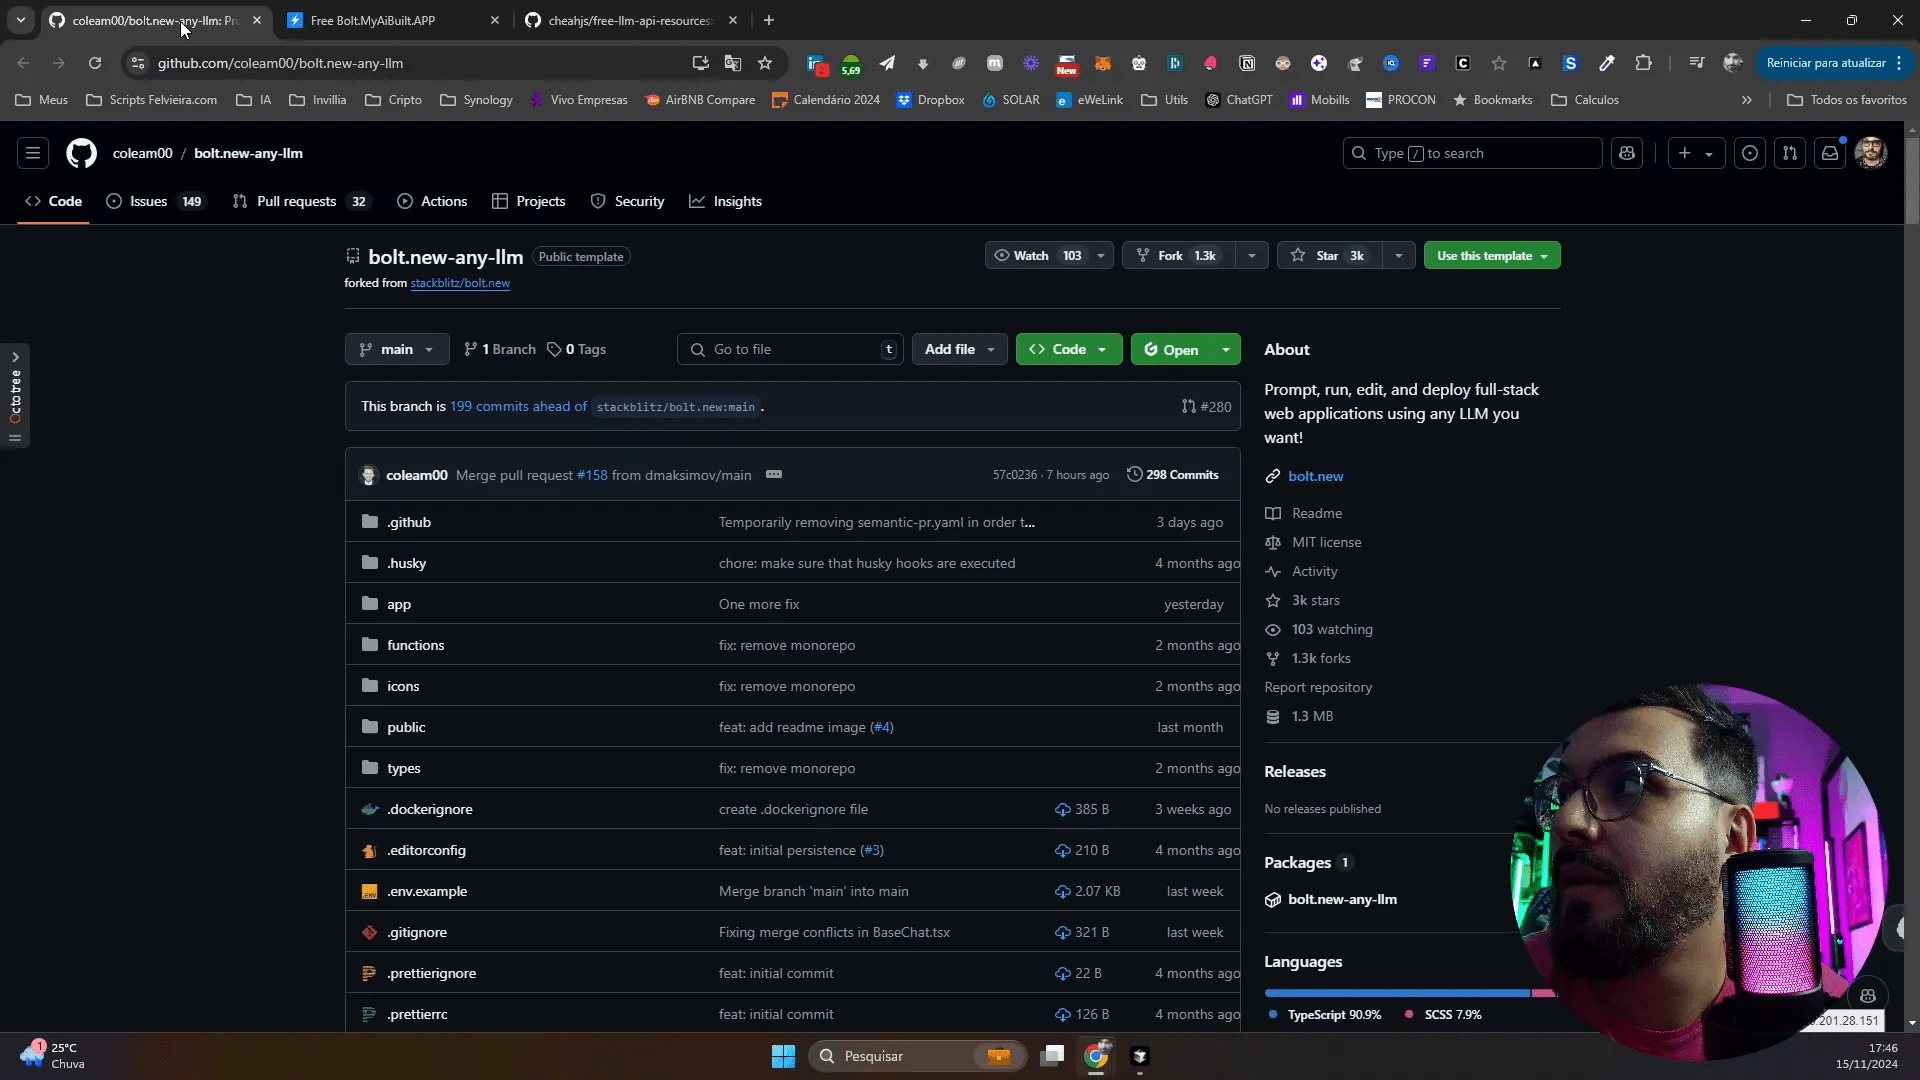The height and width of the screenshot is (1080, 1920).
Task: Switch to the Free Bolt.MyAiBuilt.APP browser tab
Action: (393, 20)
